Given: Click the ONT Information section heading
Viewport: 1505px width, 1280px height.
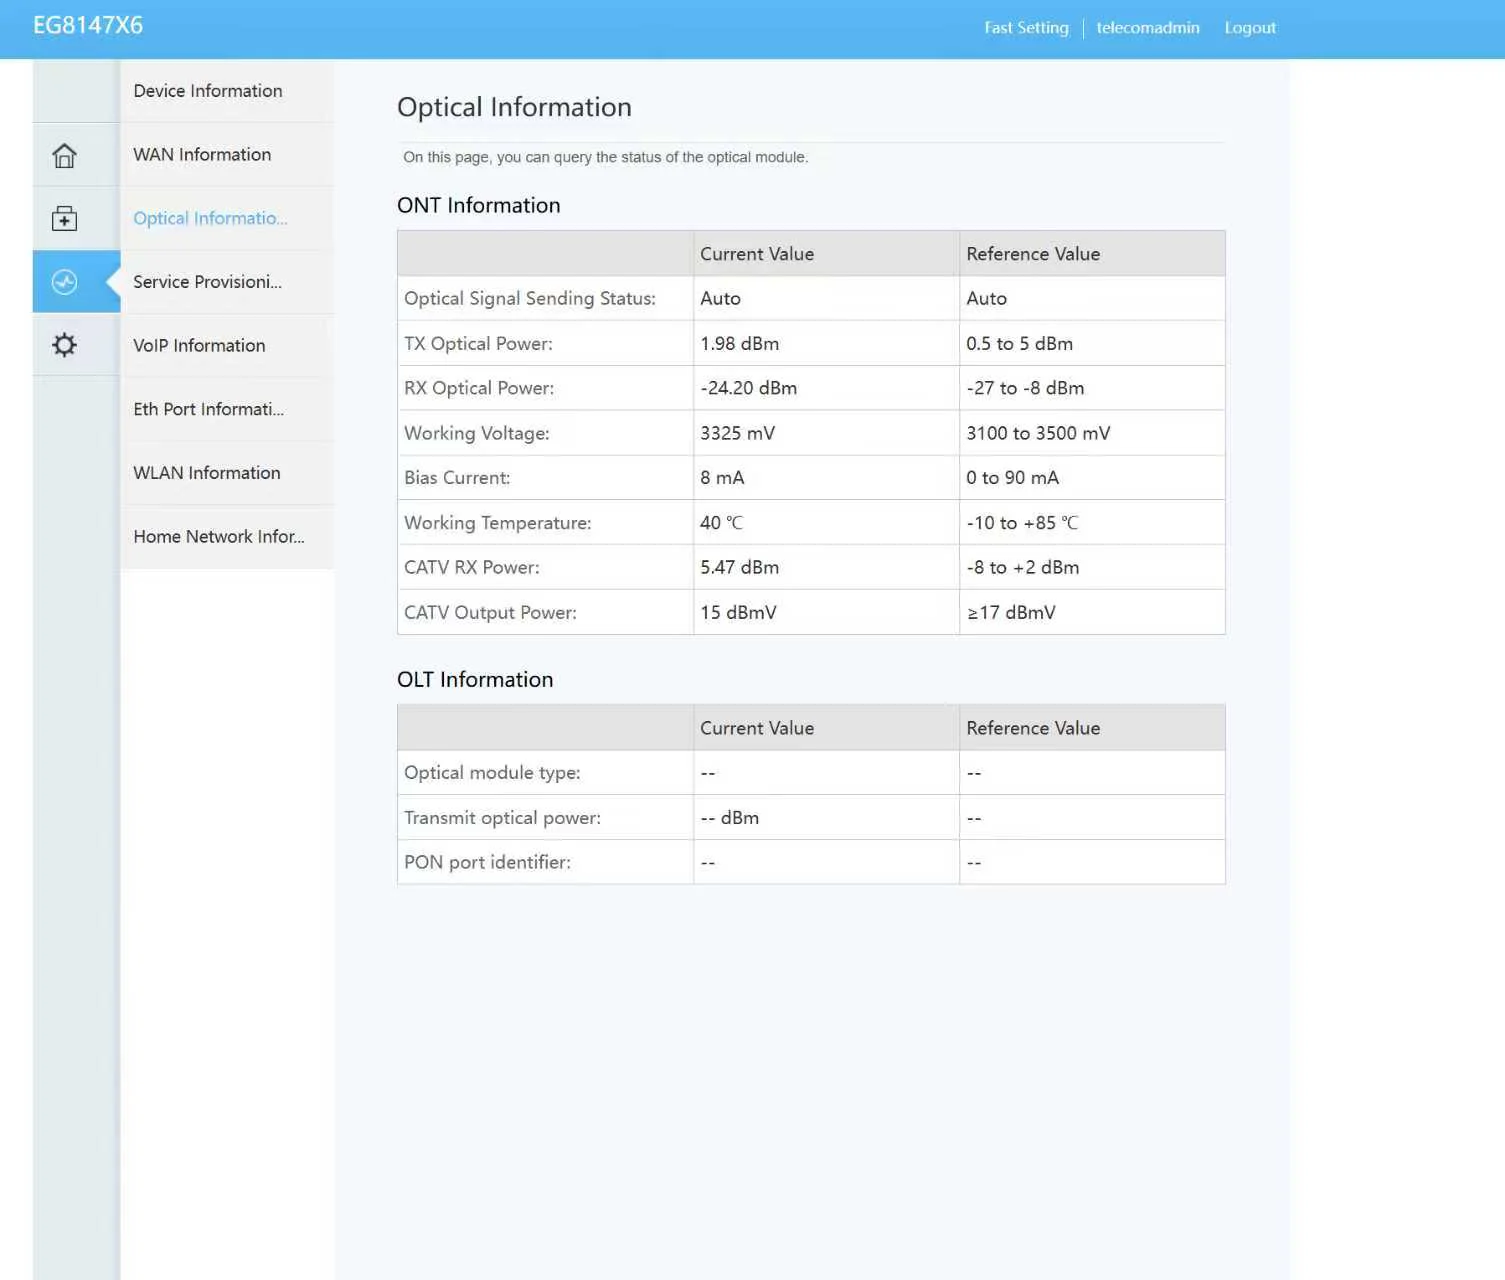Looking at the screenshot, I should [x=478, y=205].
